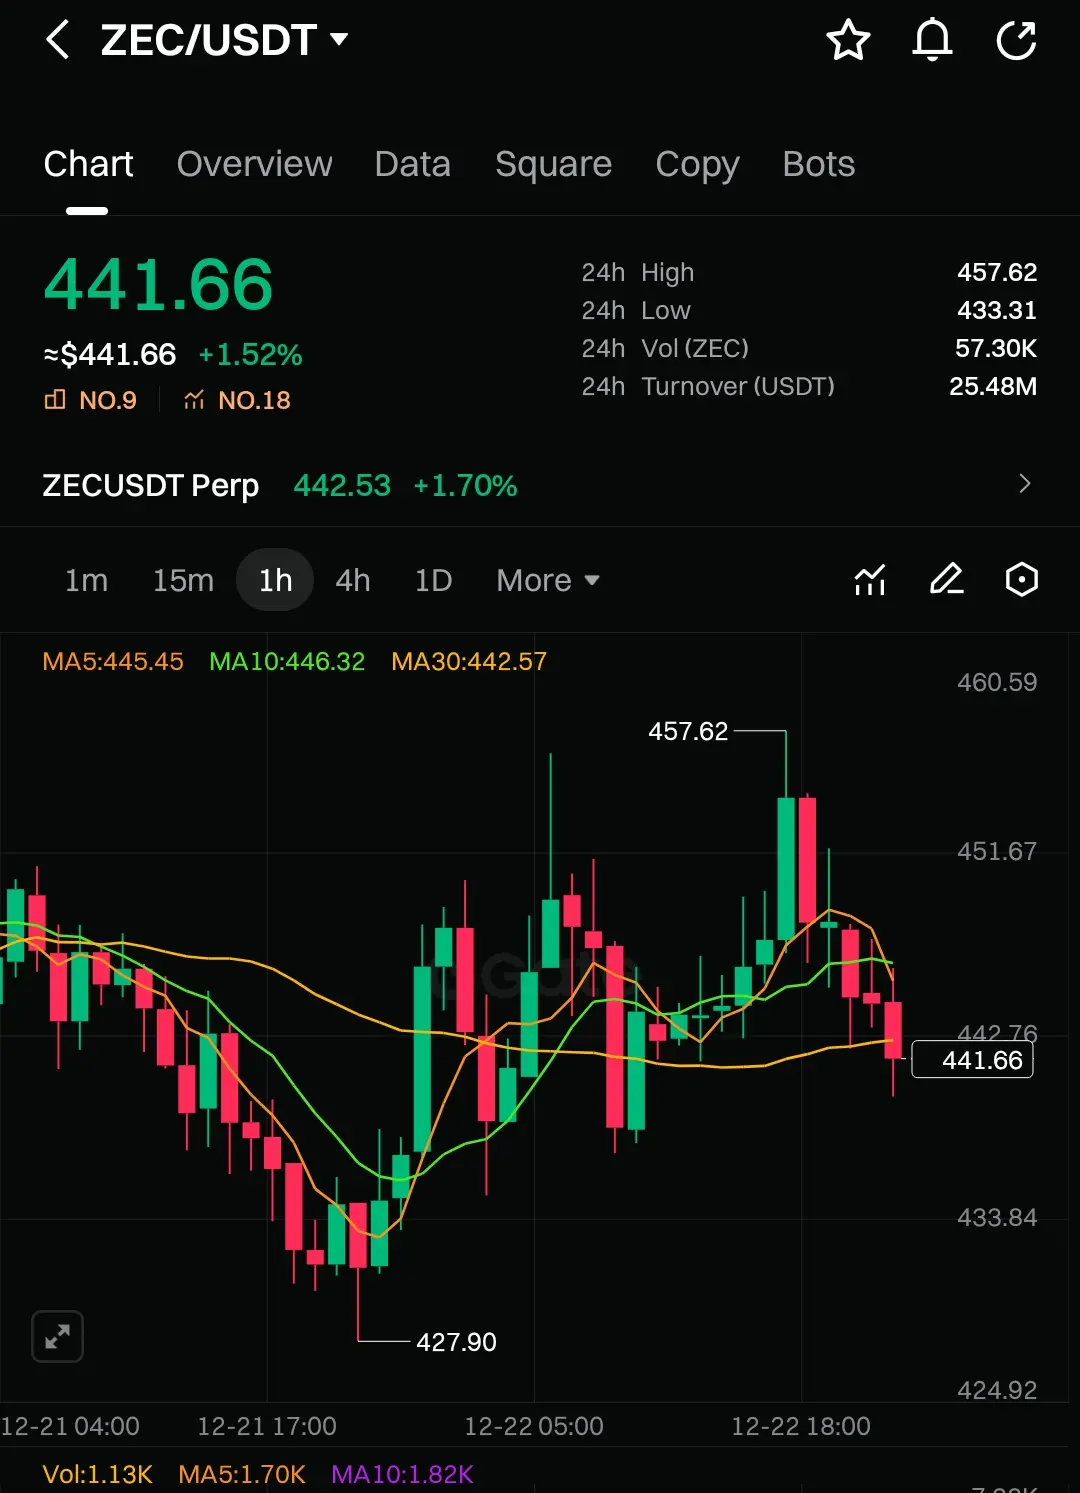Select the 15m timeframe
Image resolution: width=1080 pixels, height=1493 pixels.
click(183, 580)
